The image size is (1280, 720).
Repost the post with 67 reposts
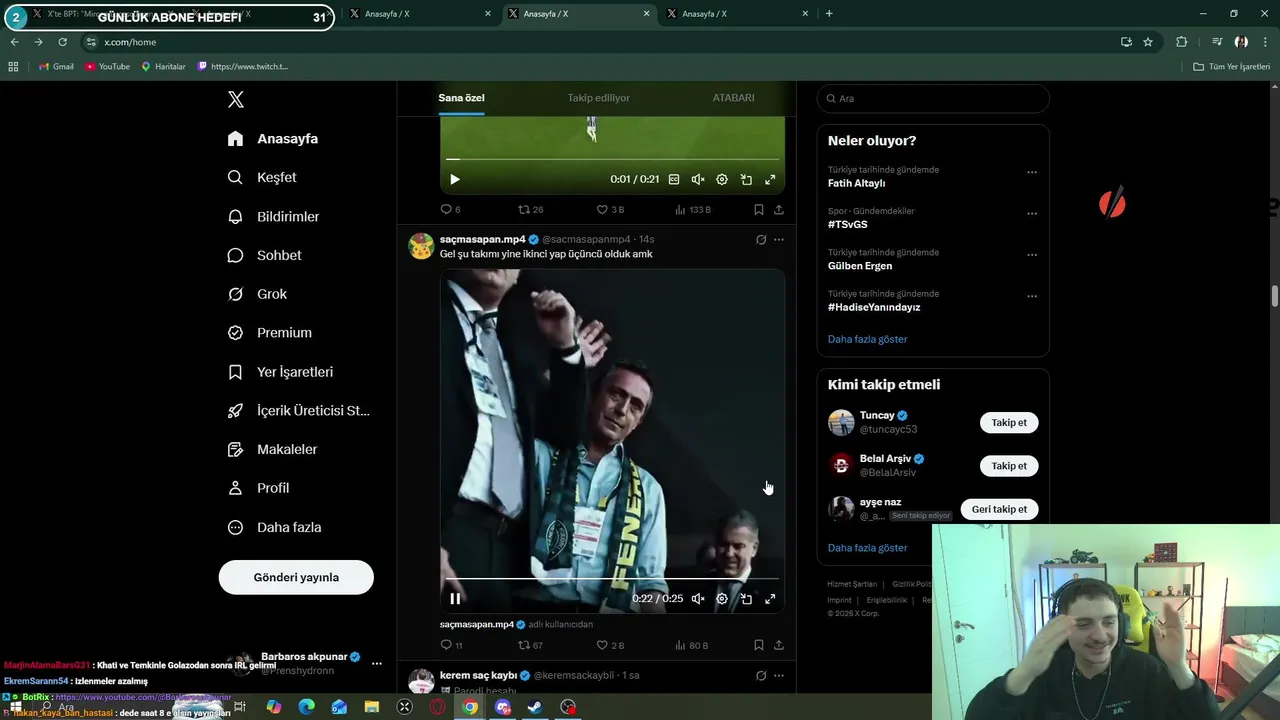(530, 645)
